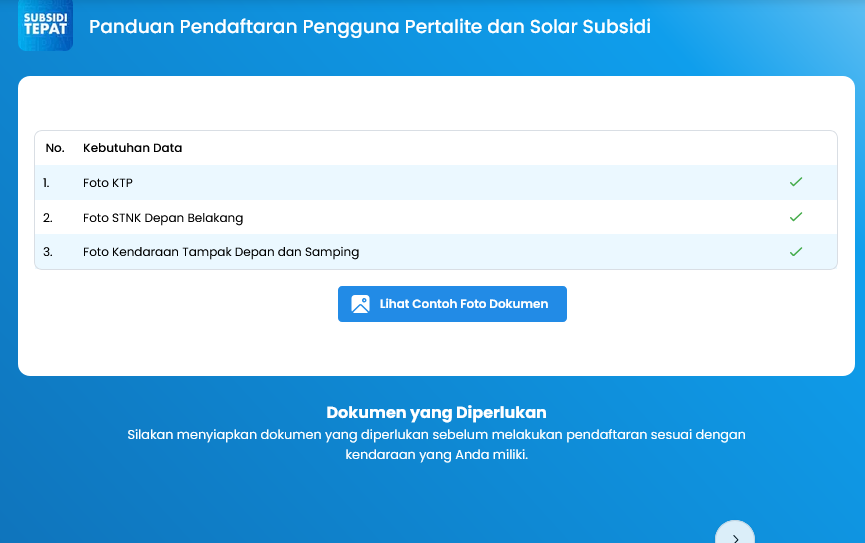Select Foto Kendaraan Tampak Depan dan Samping

coord(220,252)
